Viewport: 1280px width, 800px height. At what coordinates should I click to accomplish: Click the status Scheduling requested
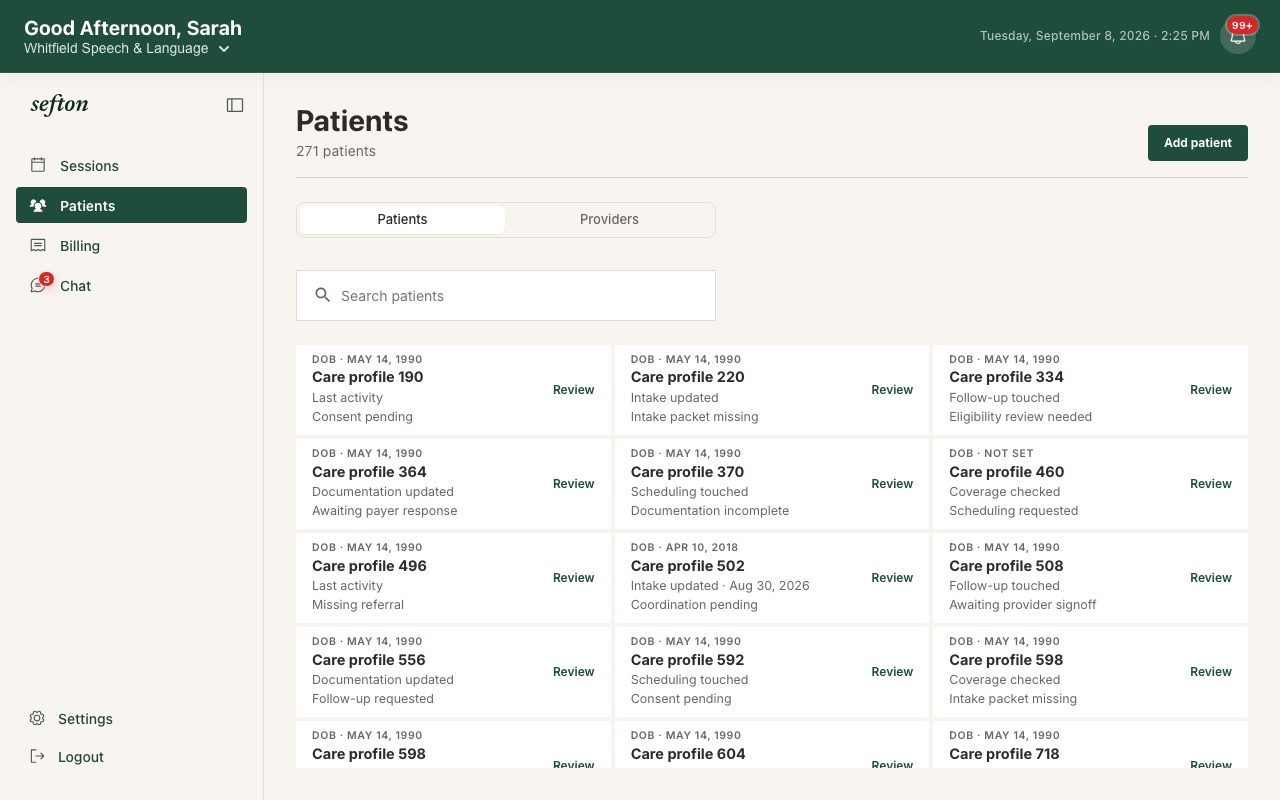[x=1013, y=511]
